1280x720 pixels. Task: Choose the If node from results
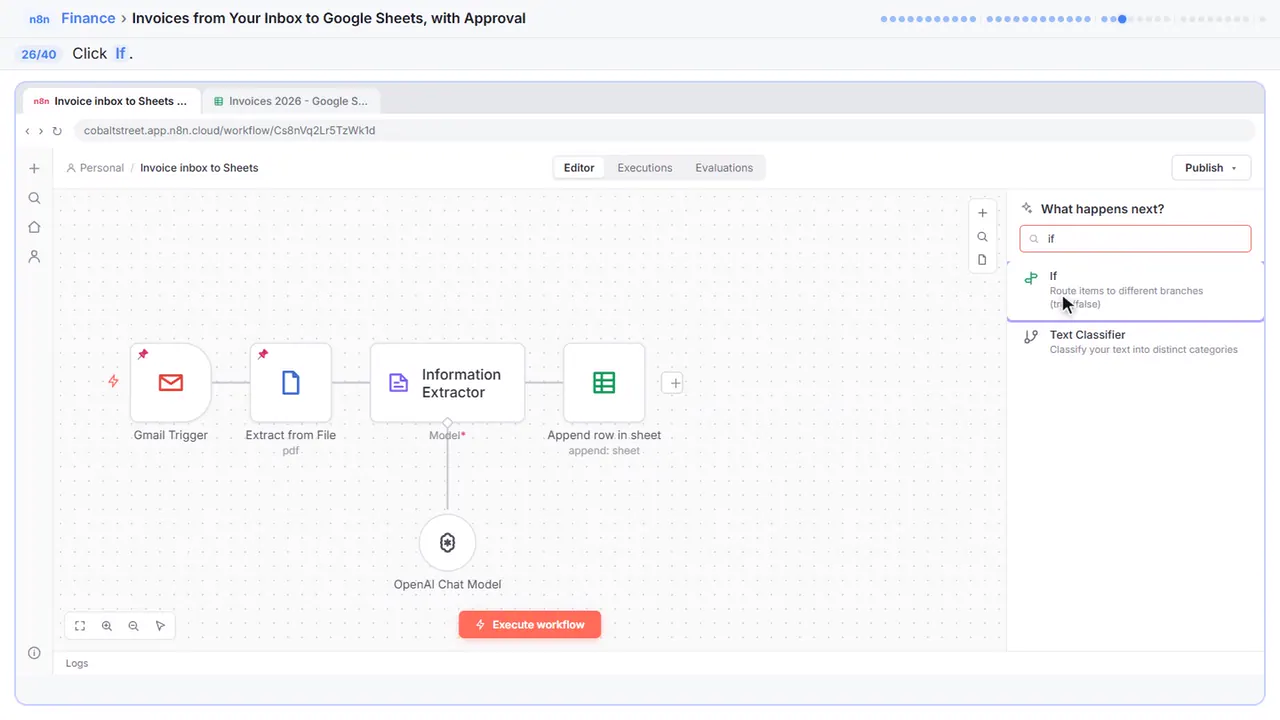[x=1136, y=290]
